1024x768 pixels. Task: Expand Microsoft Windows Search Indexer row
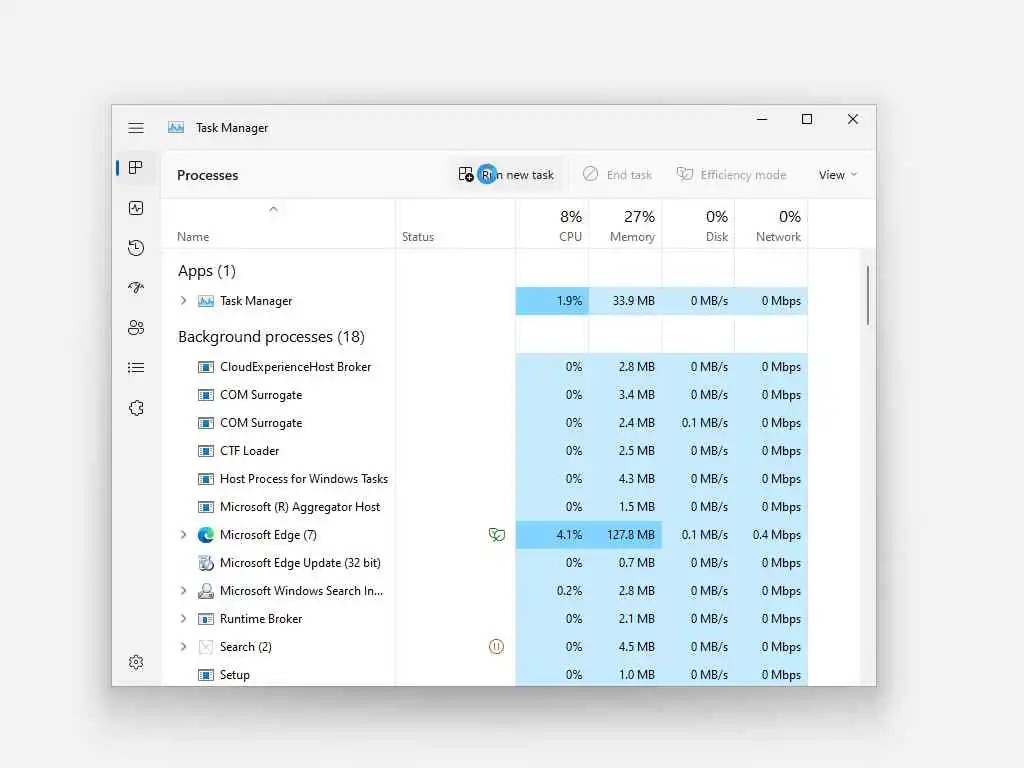(x=184, y=590)
